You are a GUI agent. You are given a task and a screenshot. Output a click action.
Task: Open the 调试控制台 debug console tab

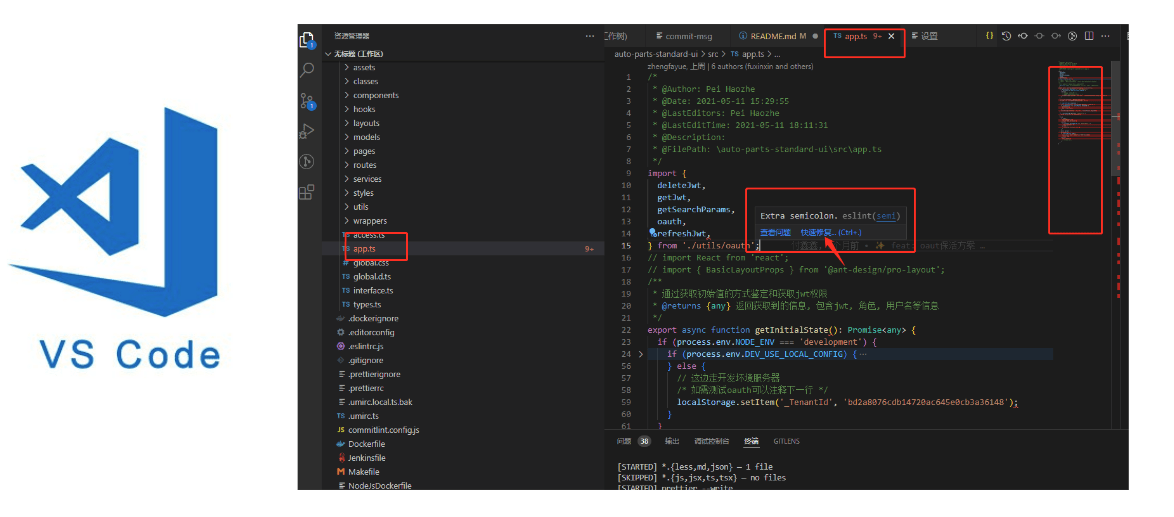[x=712, y=441]
